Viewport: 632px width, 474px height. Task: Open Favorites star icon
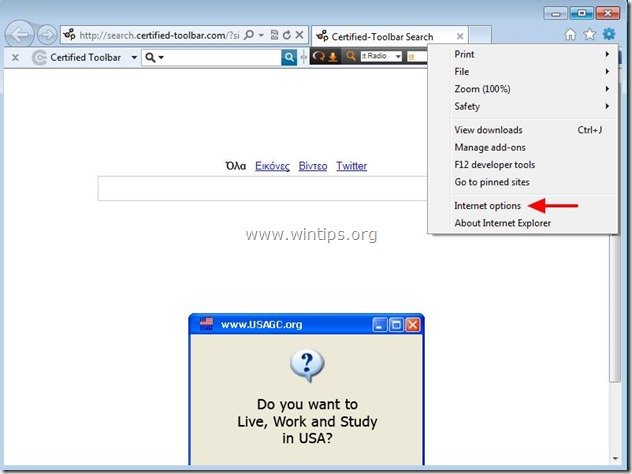click(589, 35)
